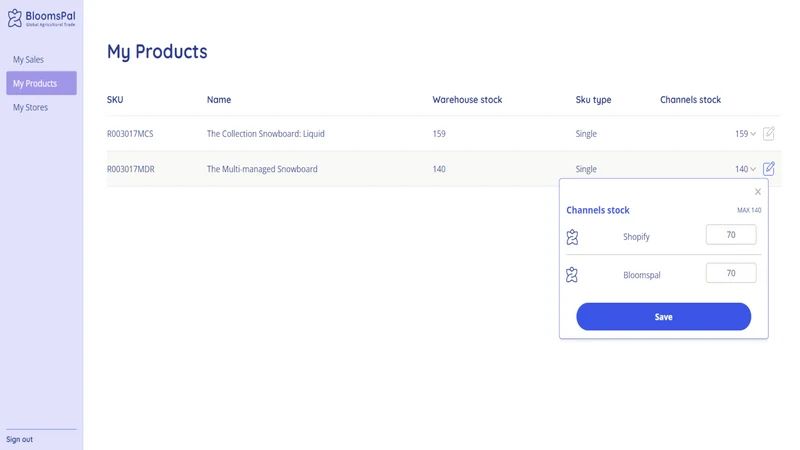Click warehouse stock value 159
The width and height of the screenshot is (800, 450).
pos(439,134)
